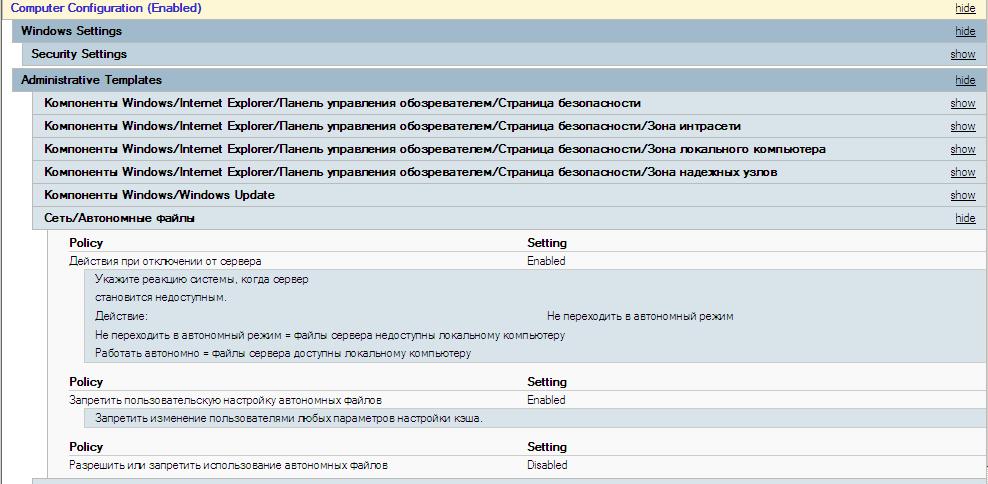
Task: Click hide link for Computer Configuration section
Action: pyautogui.click(x=964, y=8)
